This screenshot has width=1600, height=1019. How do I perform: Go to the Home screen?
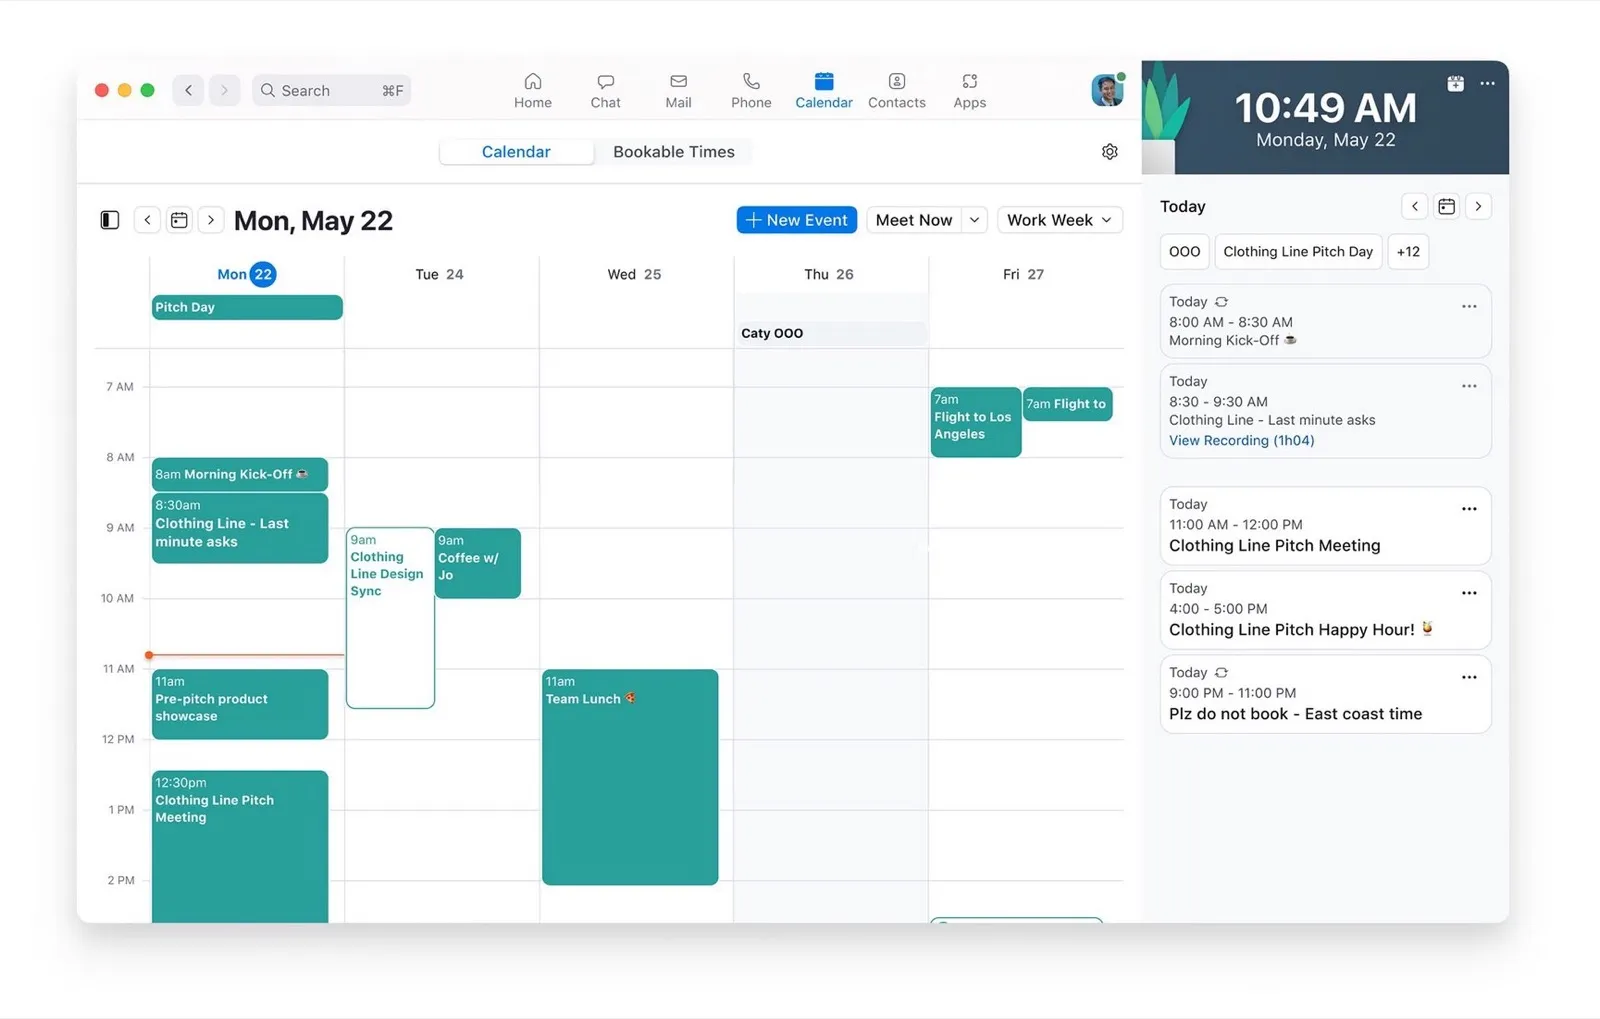click(x=532, y=90)
